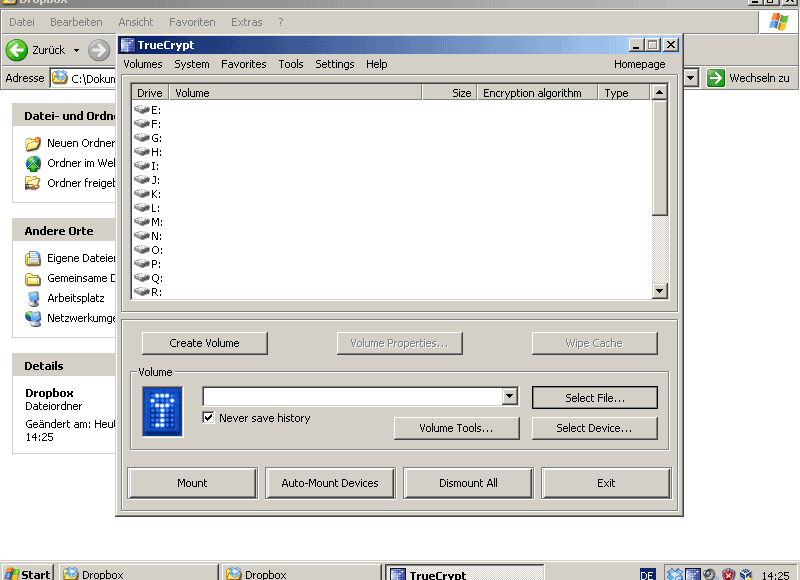800x580 pixels.
Task: Click Neuen Ordner icon in Explorer sidebar
Action: pyautogui.click(x=33, y=143)
